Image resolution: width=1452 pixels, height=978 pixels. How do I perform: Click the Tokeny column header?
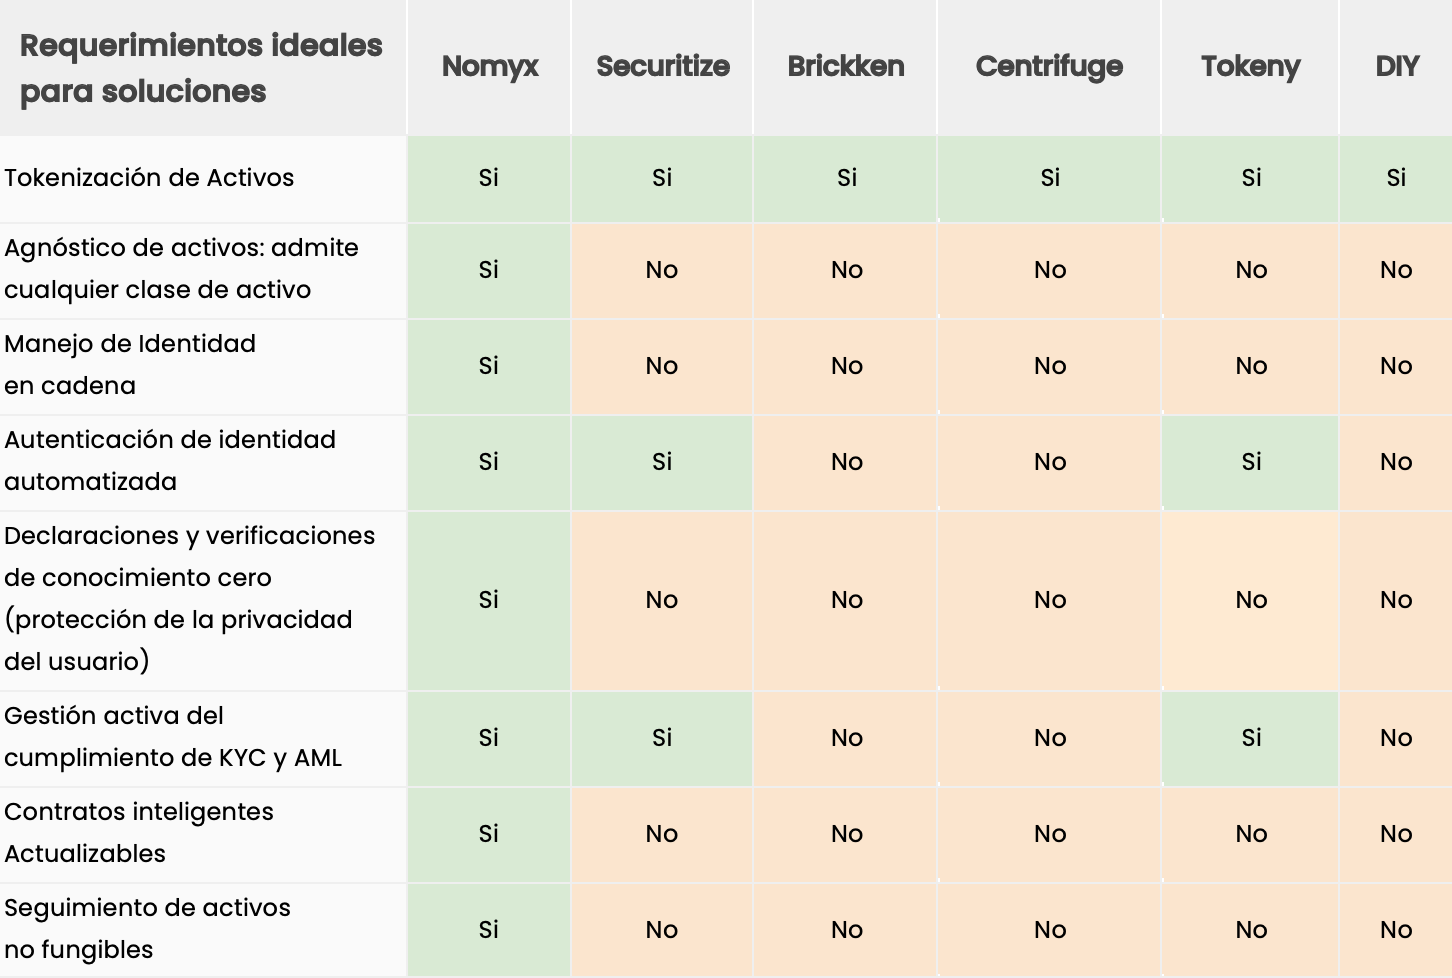point(1251,67)
